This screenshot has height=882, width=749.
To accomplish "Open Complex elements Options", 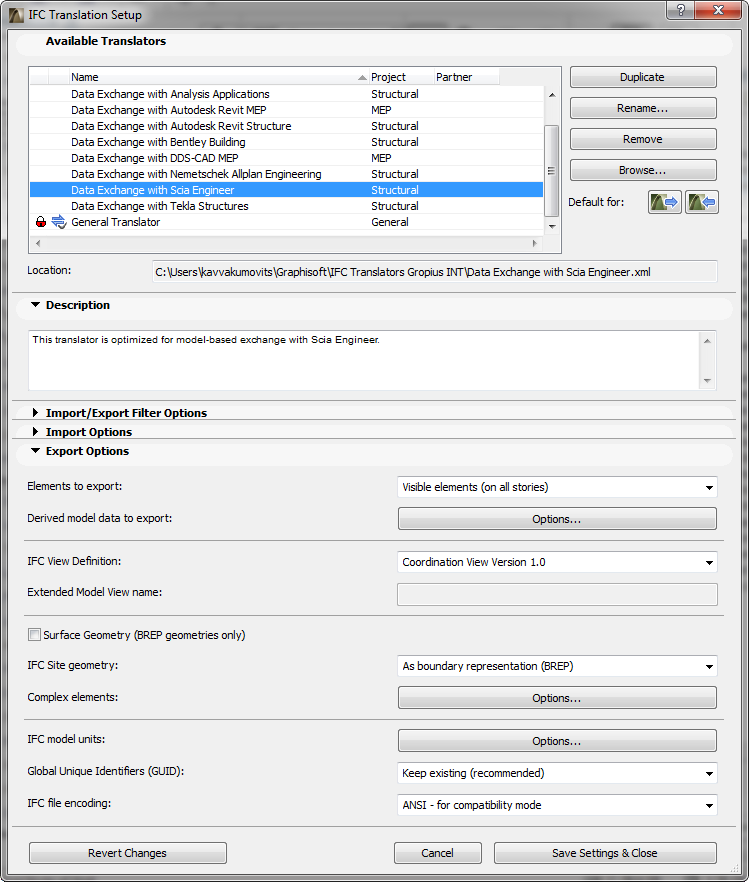I will tap(557, 698).
